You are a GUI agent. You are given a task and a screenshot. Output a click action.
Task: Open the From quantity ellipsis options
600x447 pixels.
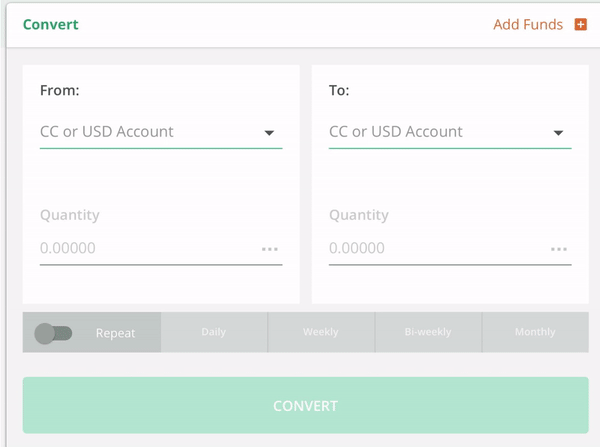click(270, 249)
